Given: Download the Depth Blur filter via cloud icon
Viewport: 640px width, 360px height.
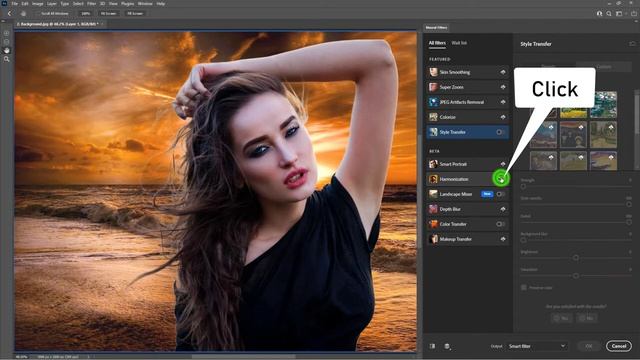Looking at the screenshot, I should [503, 209].
